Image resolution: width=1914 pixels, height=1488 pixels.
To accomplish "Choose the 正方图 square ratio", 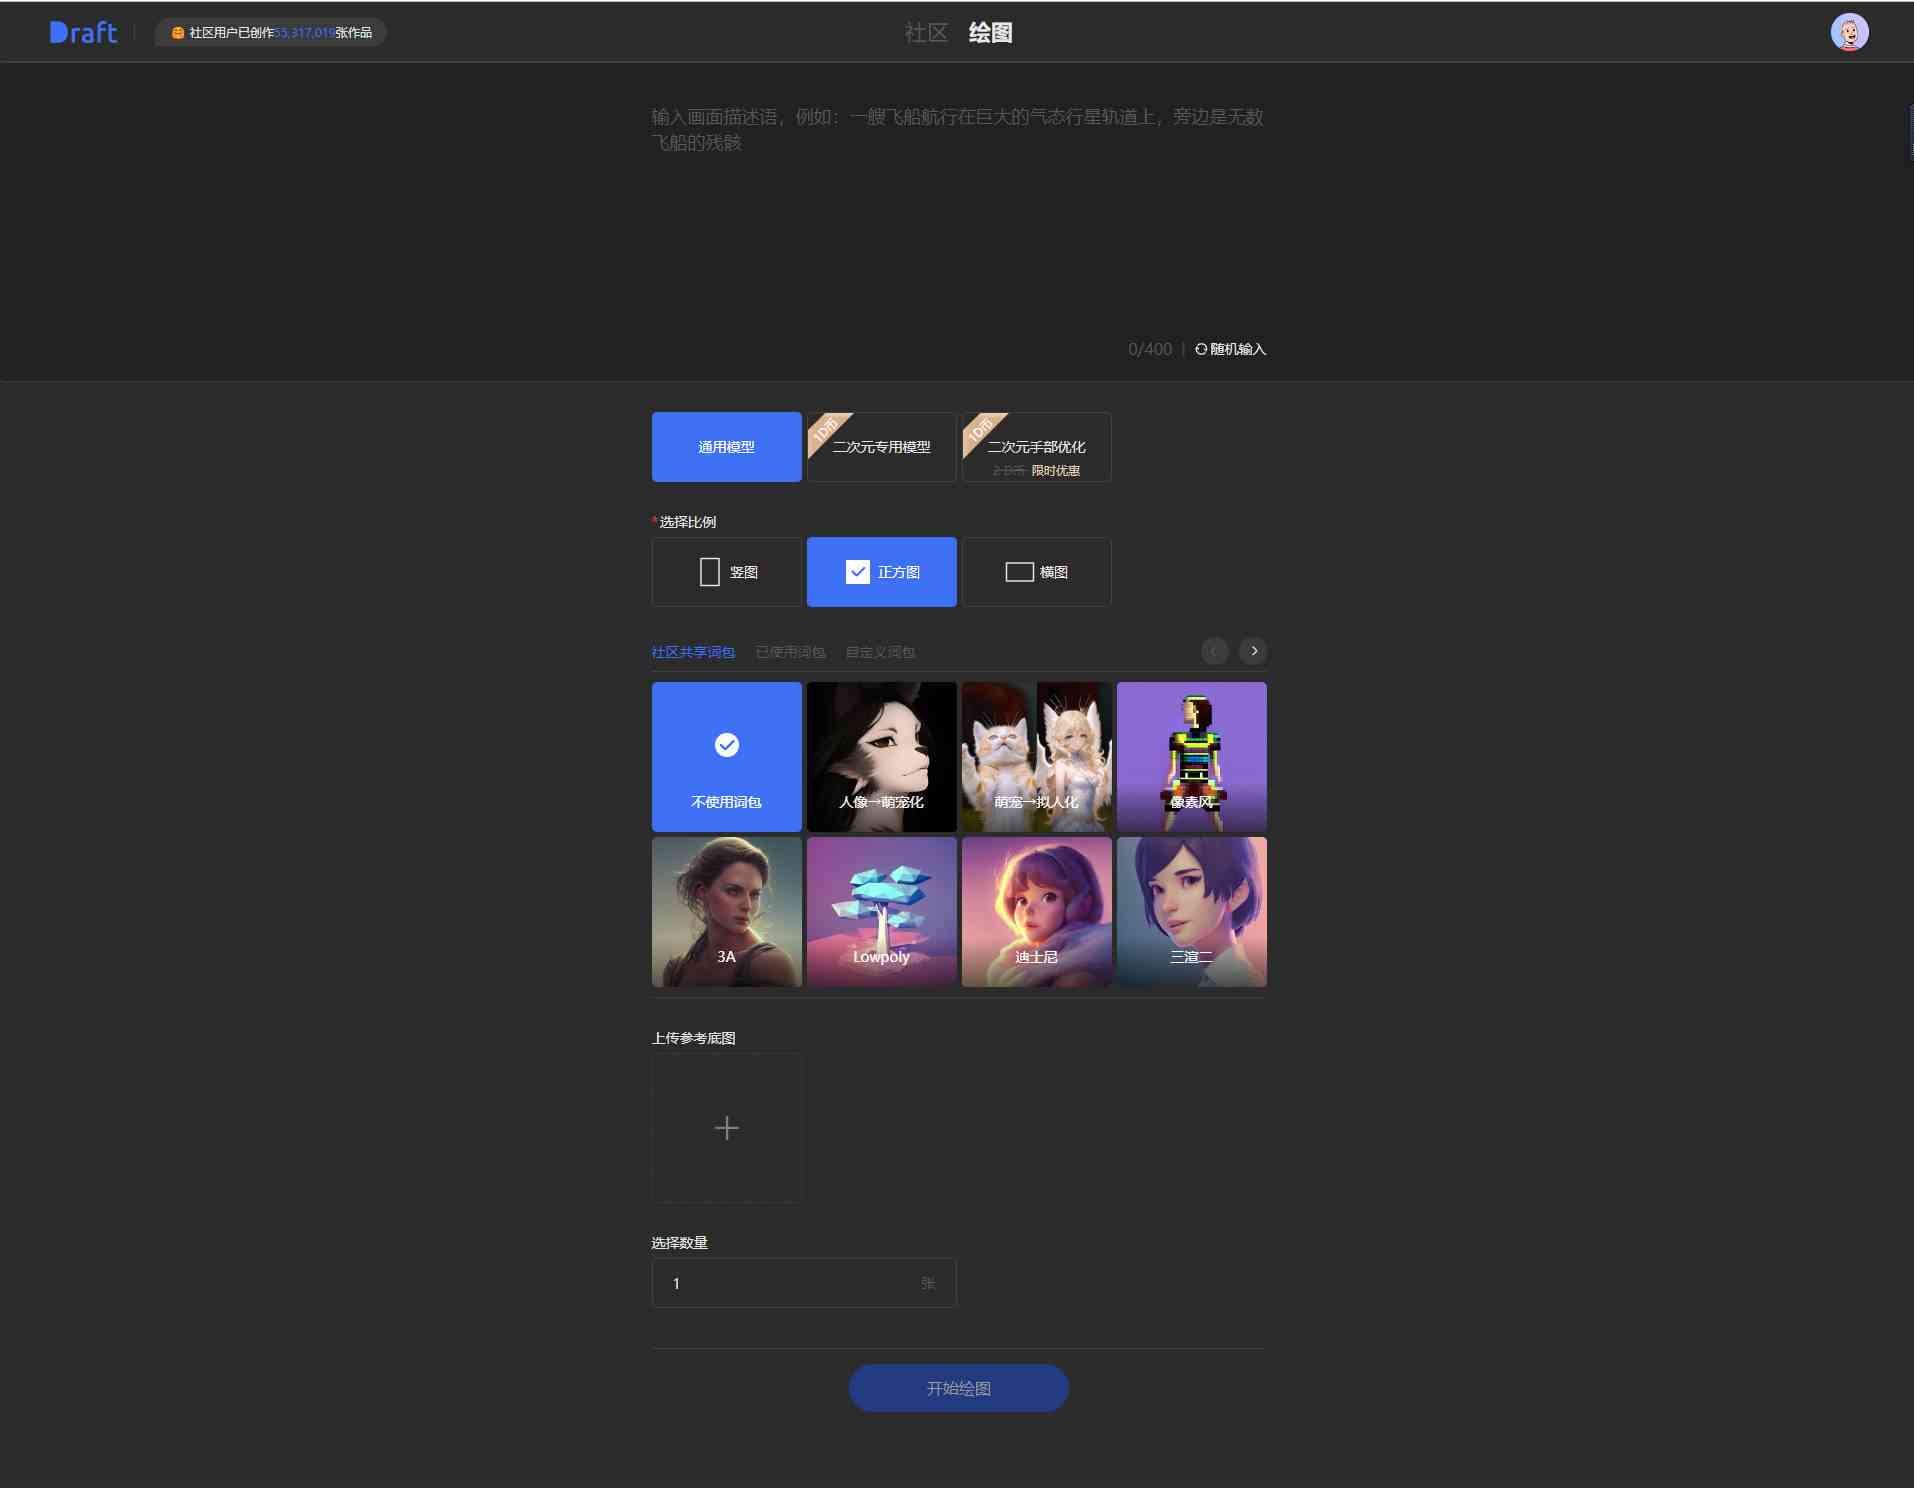I will point(882,572).
